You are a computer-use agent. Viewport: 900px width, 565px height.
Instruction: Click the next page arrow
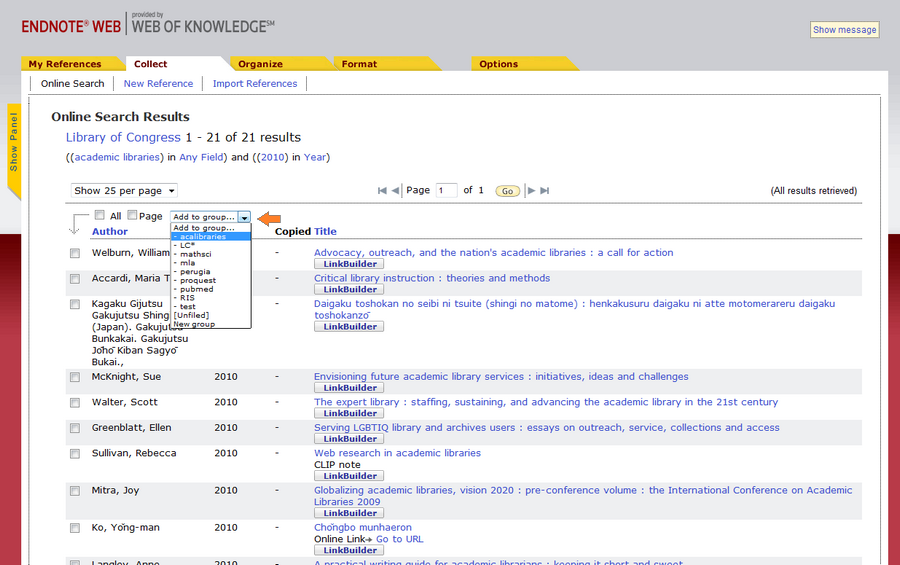click(x=532, y=190)
